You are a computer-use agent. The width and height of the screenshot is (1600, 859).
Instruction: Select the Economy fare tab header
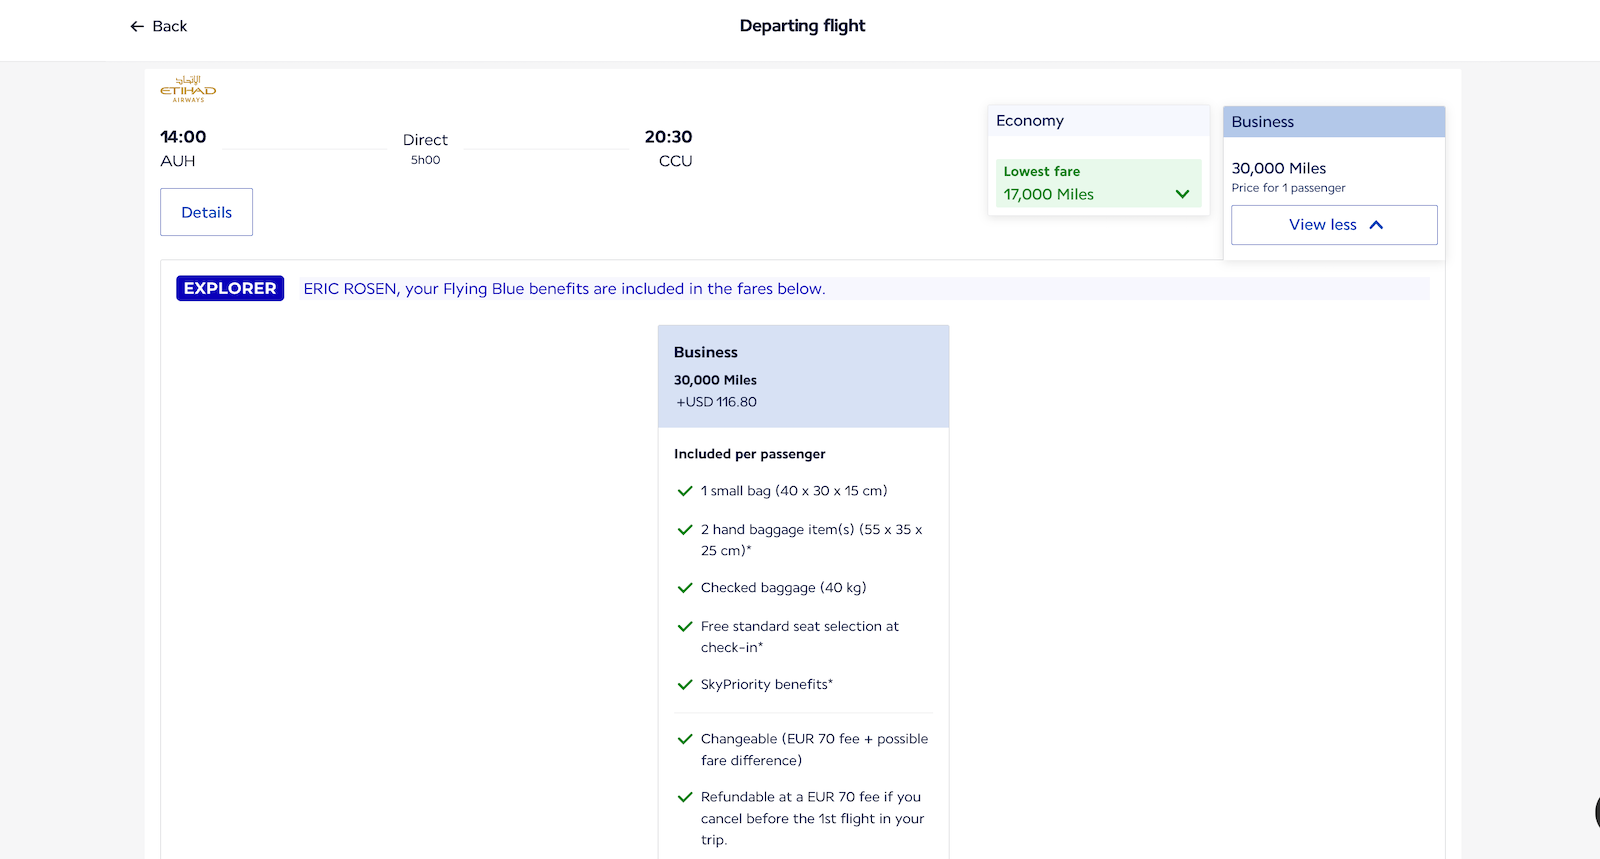(x=1098, y=121)
